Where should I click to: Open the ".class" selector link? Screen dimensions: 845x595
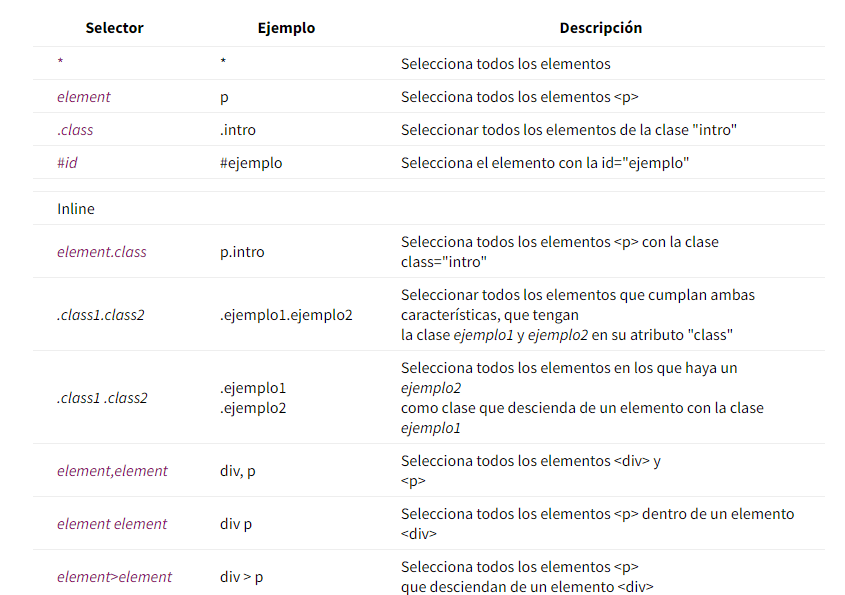75,130
